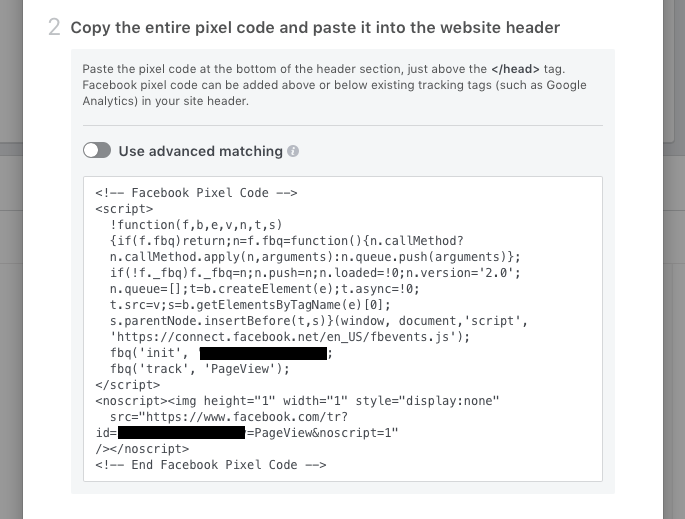Click the !function(f,b,e,v,n,t,s) code line
The width and height of the screenshot is (685, 519).
(196, 225)
